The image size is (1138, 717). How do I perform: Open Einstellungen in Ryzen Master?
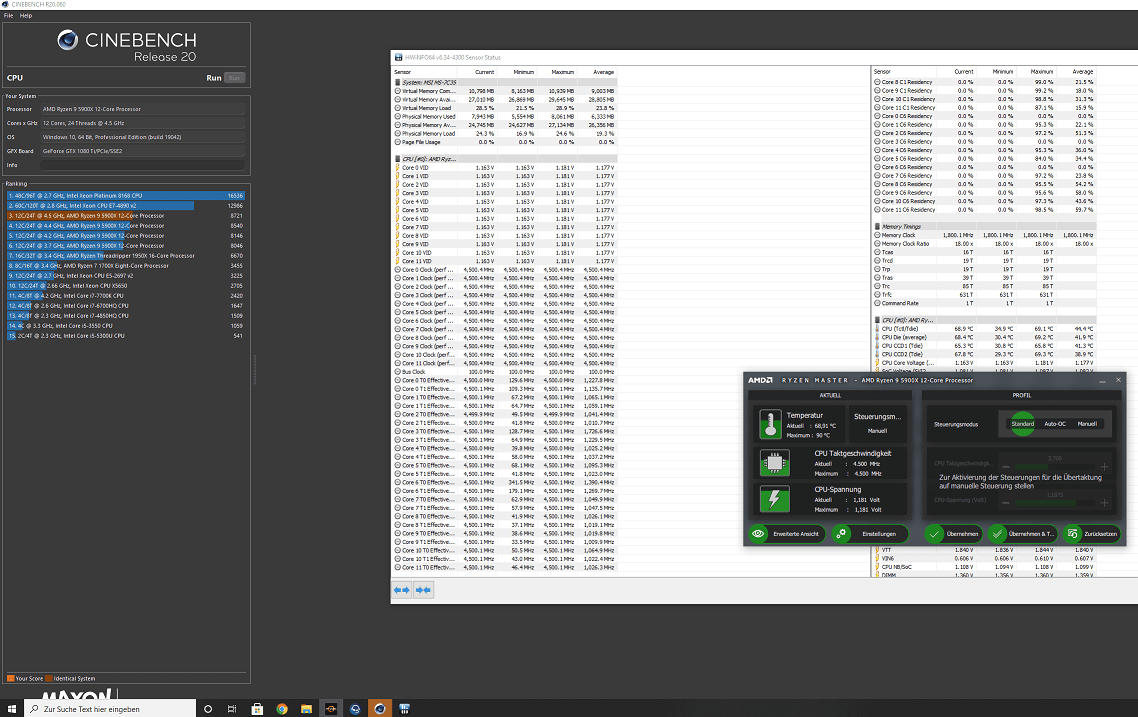tap(870, 534)
